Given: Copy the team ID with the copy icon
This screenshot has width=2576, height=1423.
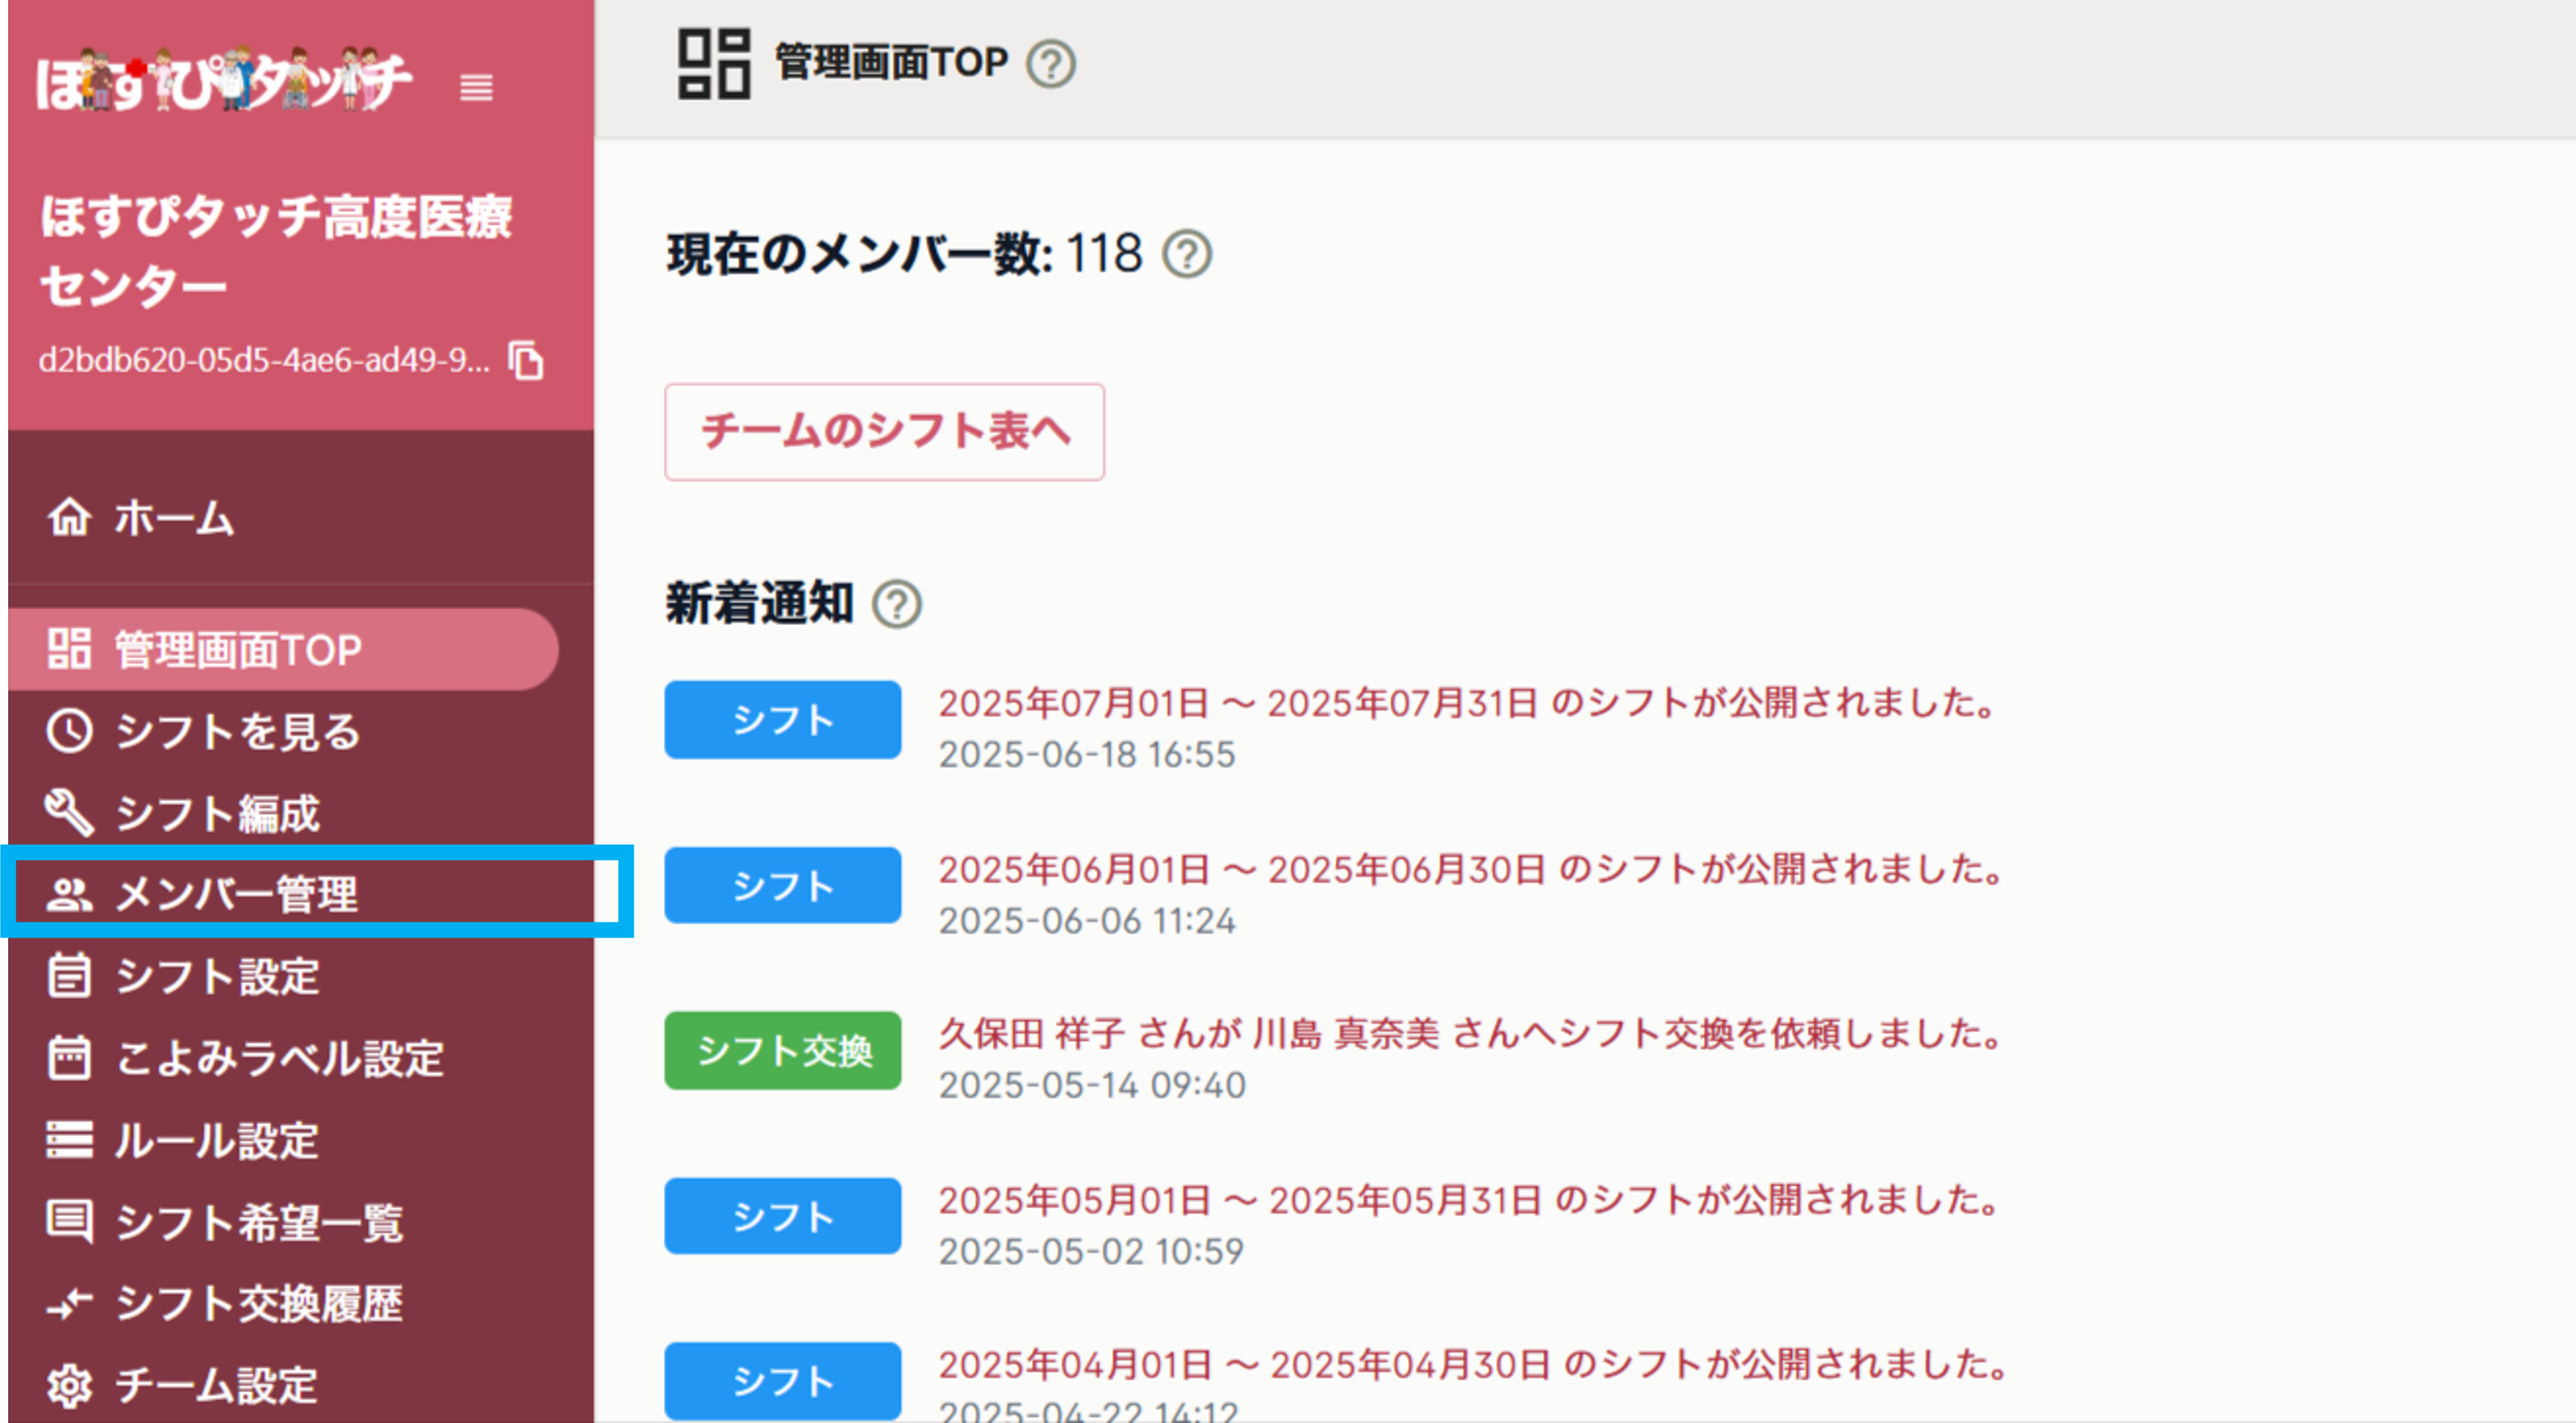Looking at the screenshot, I should 527,361.
